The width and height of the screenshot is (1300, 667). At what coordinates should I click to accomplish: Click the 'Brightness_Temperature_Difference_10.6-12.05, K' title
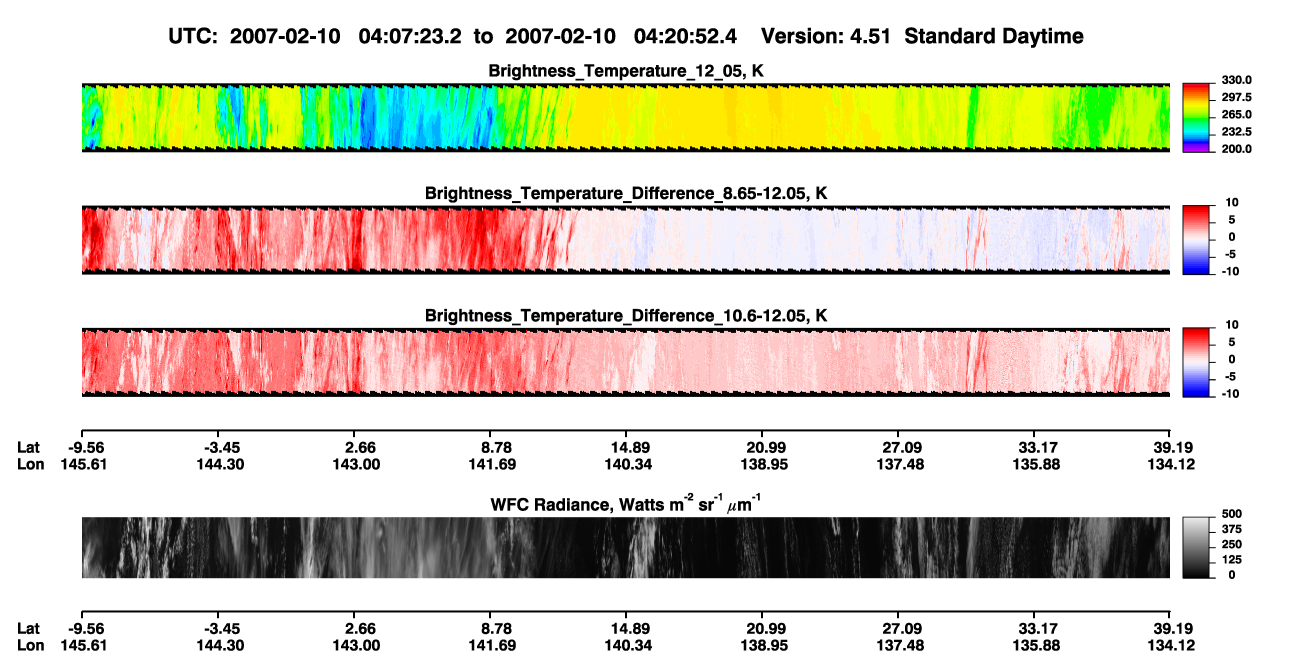click(x=626, y=316)
